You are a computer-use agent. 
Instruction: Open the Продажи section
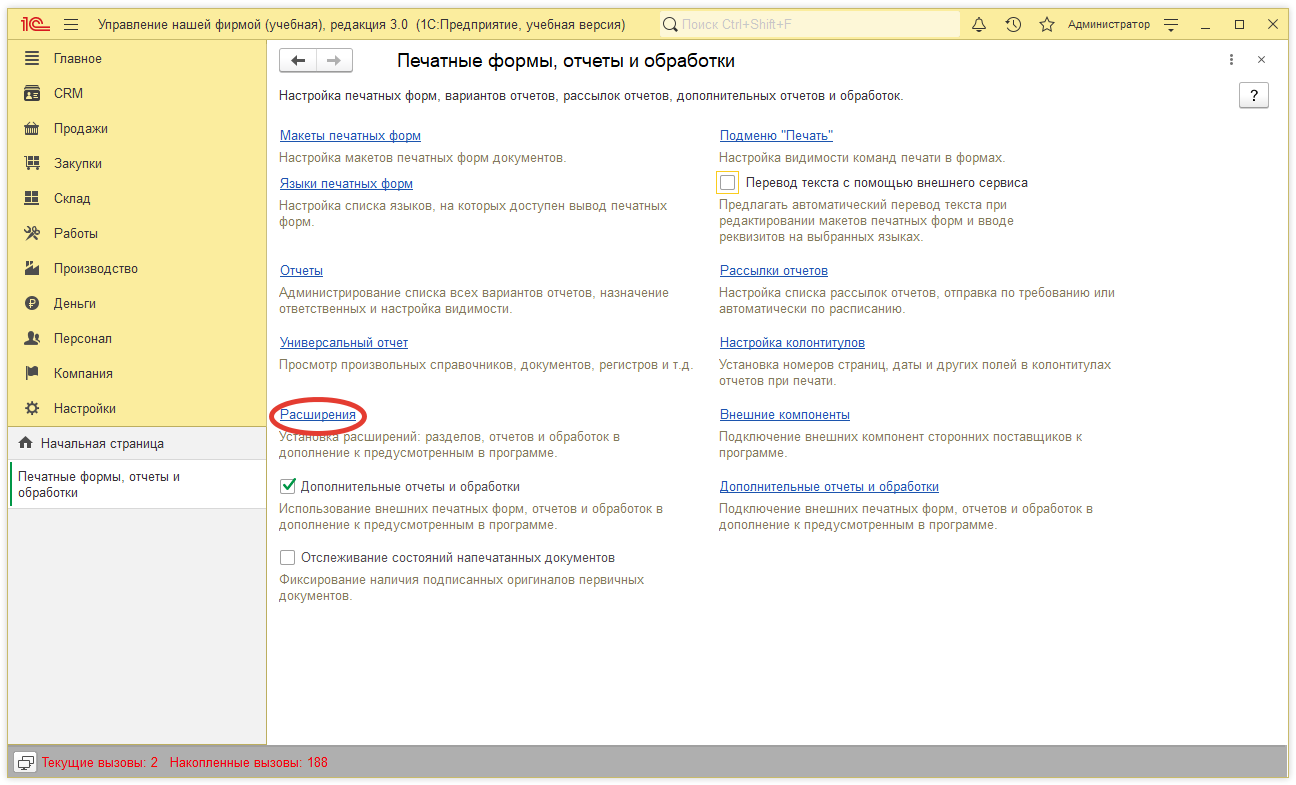tap(80, 128)
